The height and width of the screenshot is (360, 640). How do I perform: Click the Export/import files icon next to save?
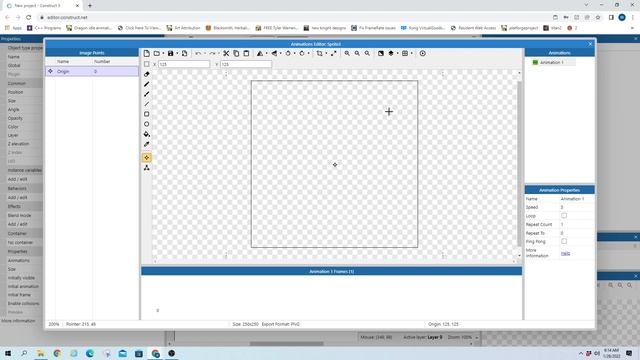(184, 53)
